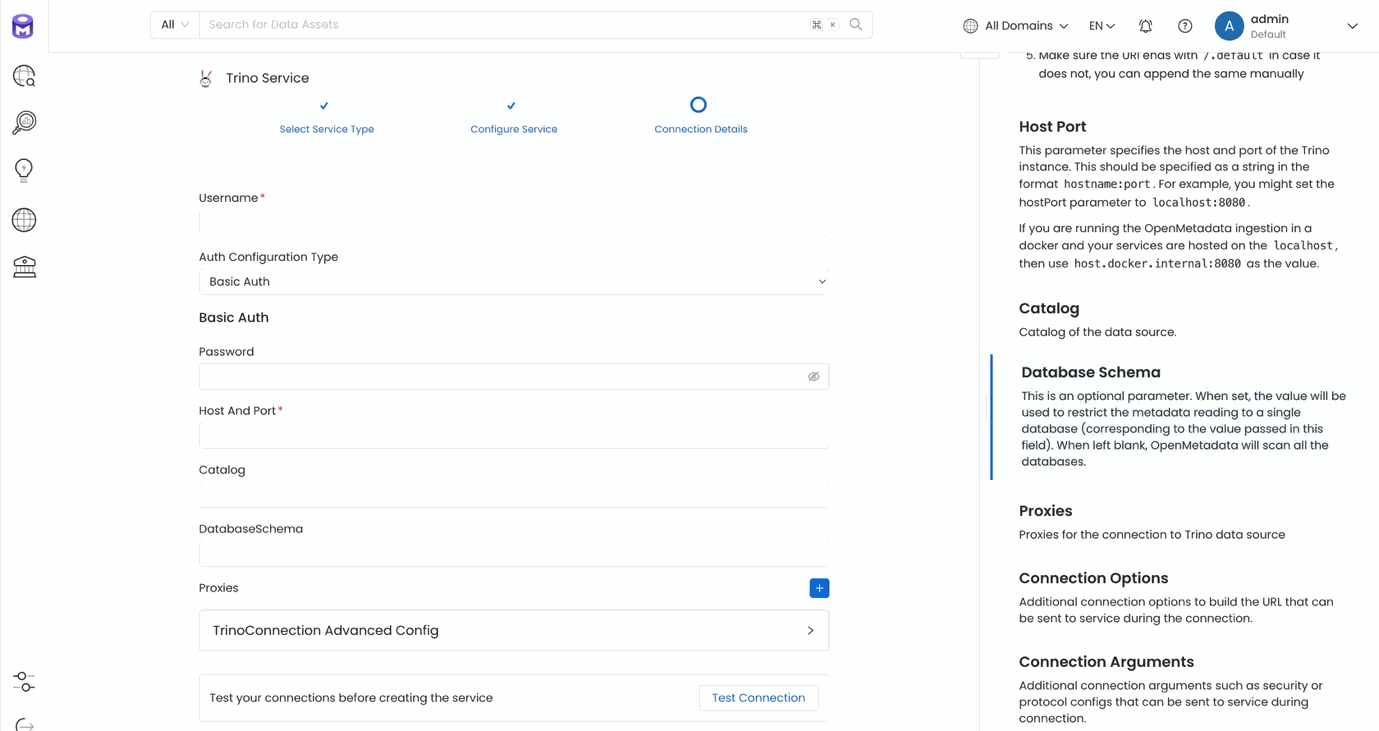This screenshot has width=1379, height=731.
Task: Add a proxy with the plus button
Action: coord(819,588)
